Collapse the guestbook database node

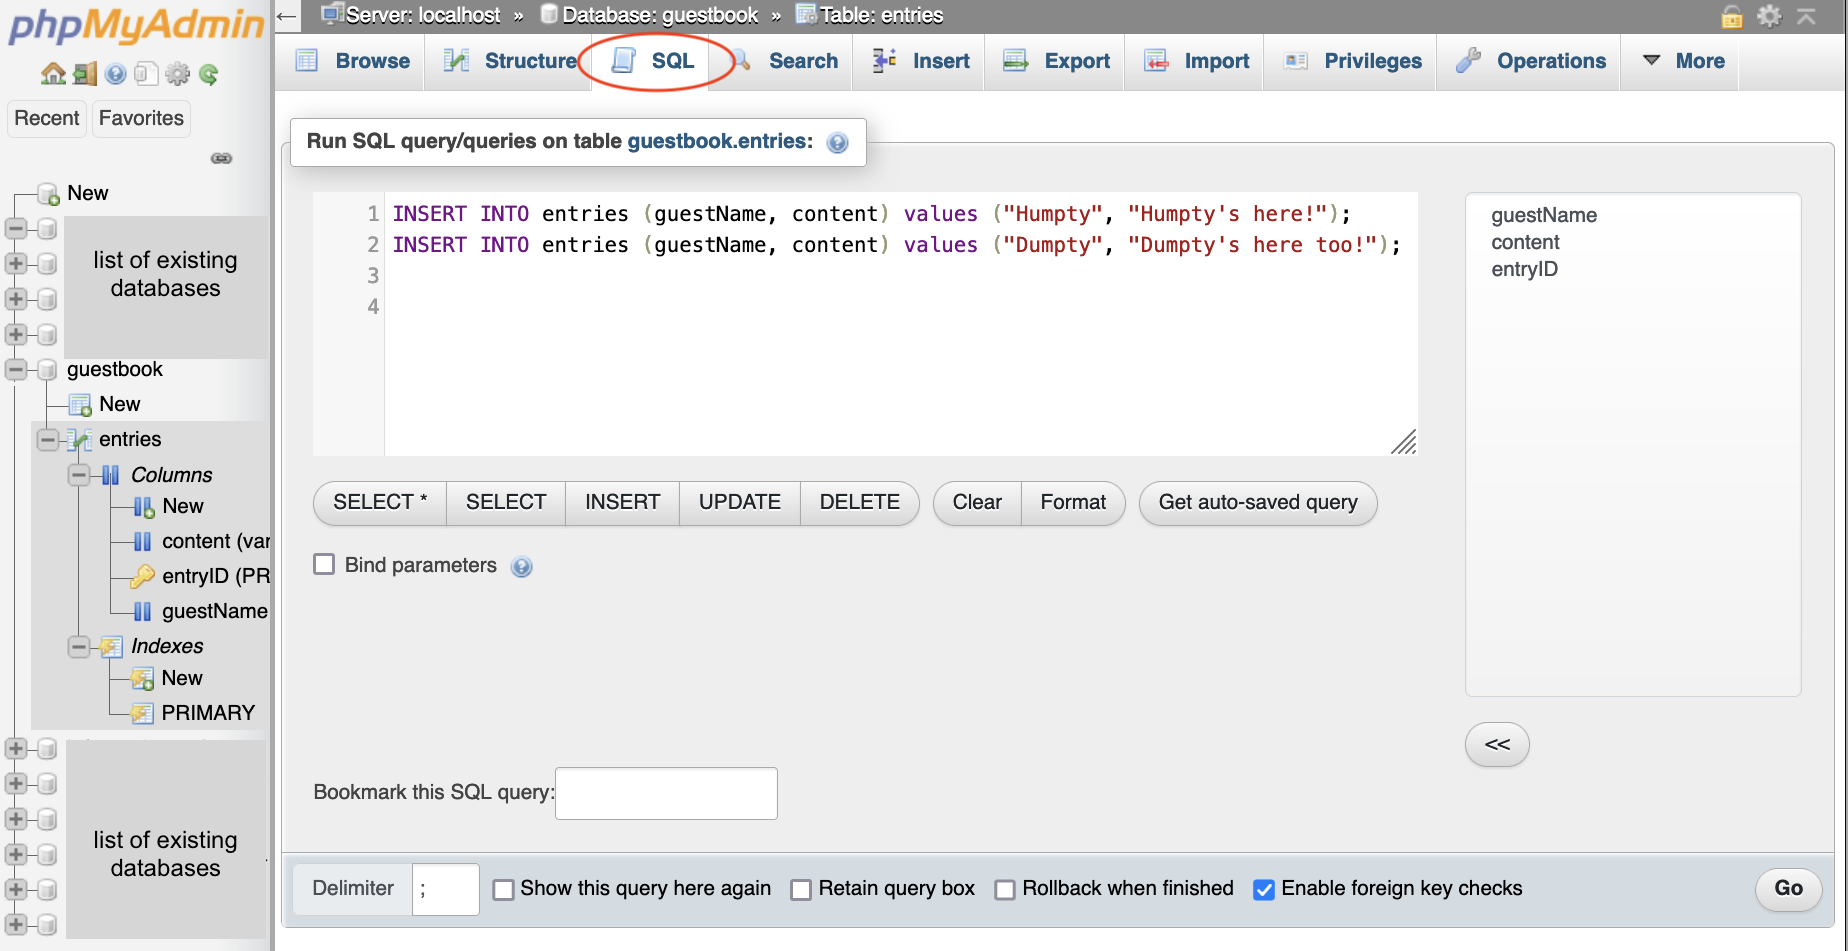15,370
